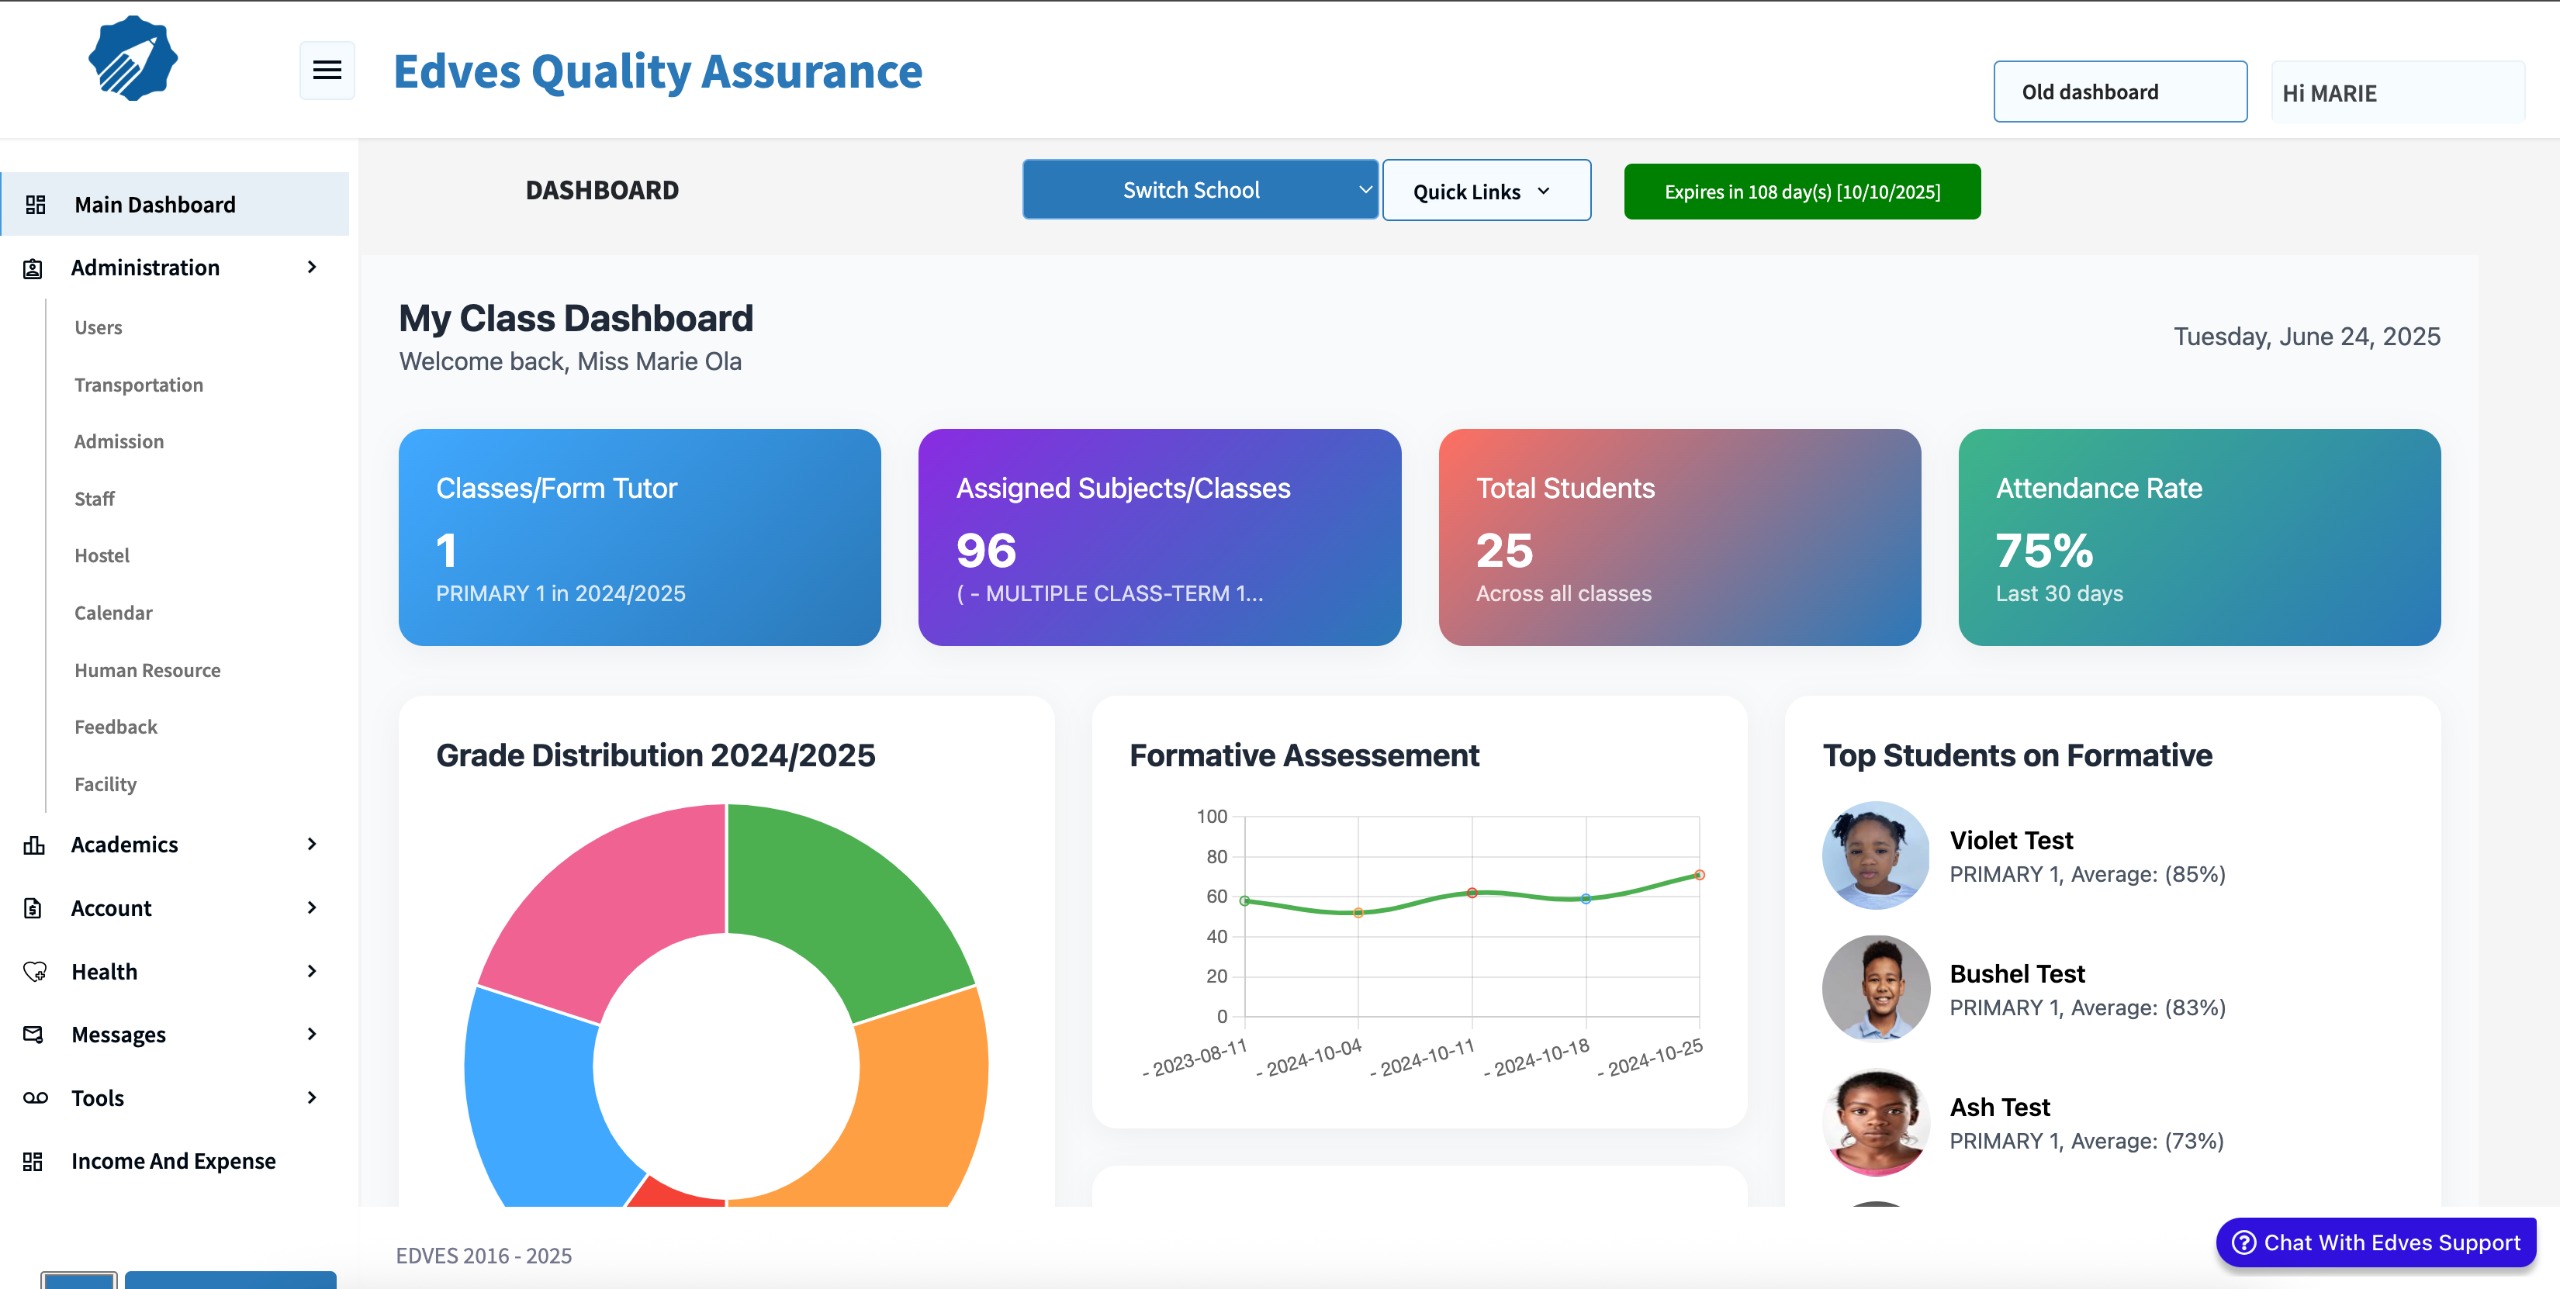The image size is (2560, 1289).
Task: Click the 2023-08-11 data point on chart
Action: point(1245,900)
